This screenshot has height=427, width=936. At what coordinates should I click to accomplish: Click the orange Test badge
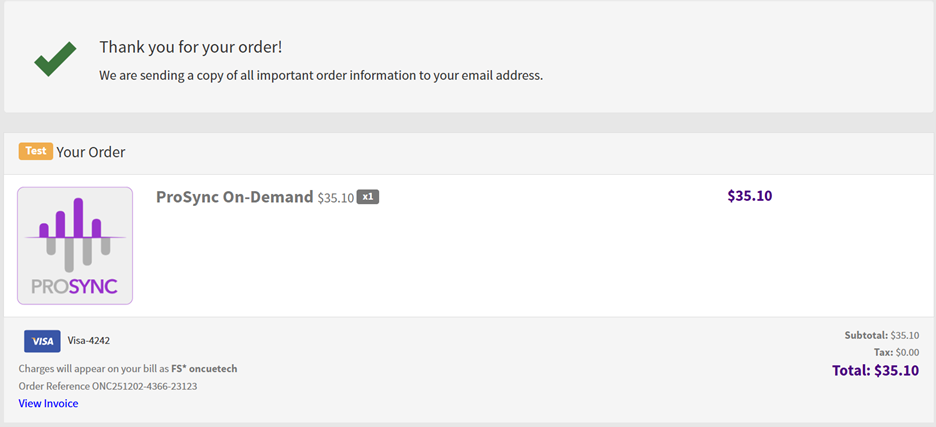(35, 151)
